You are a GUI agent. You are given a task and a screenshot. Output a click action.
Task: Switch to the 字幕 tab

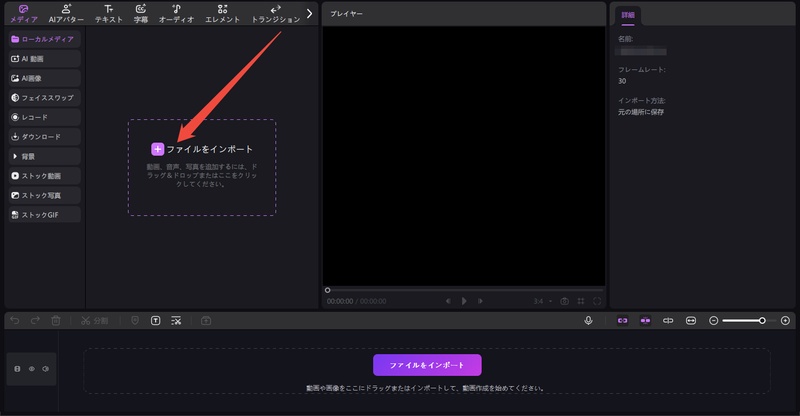[141, 14]
